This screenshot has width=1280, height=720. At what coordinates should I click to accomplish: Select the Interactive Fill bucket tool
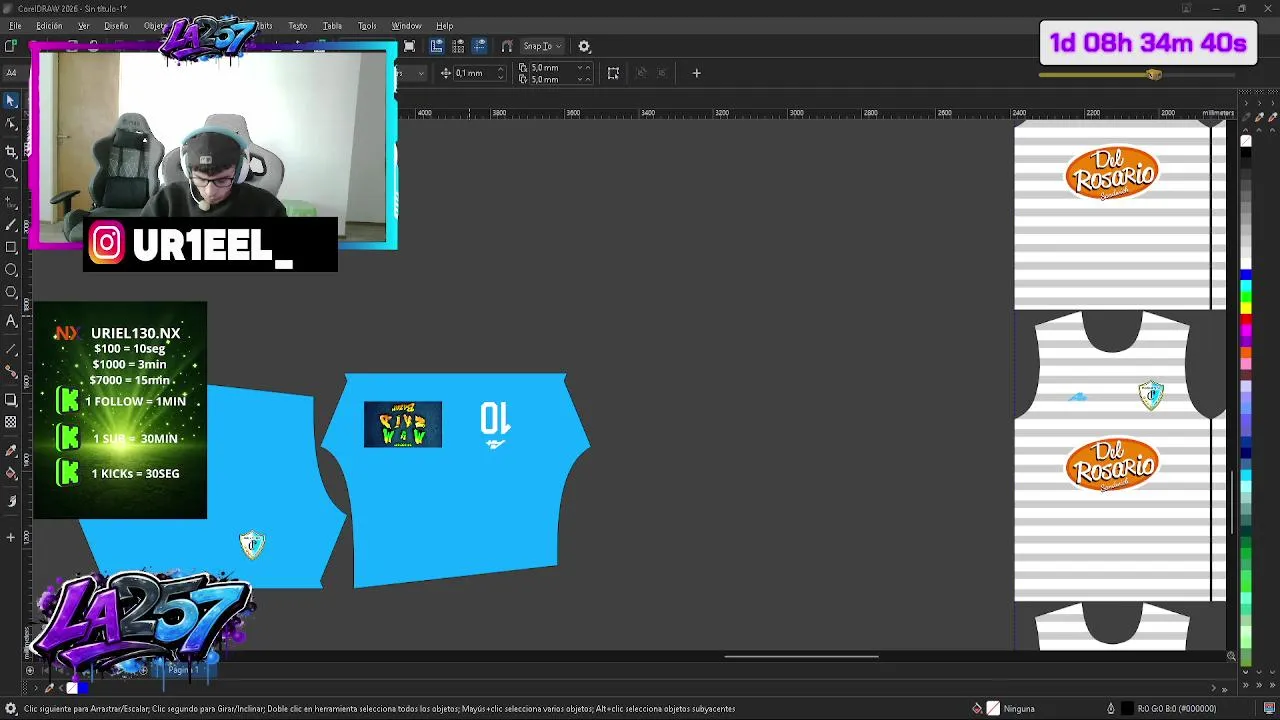point(11,474)
